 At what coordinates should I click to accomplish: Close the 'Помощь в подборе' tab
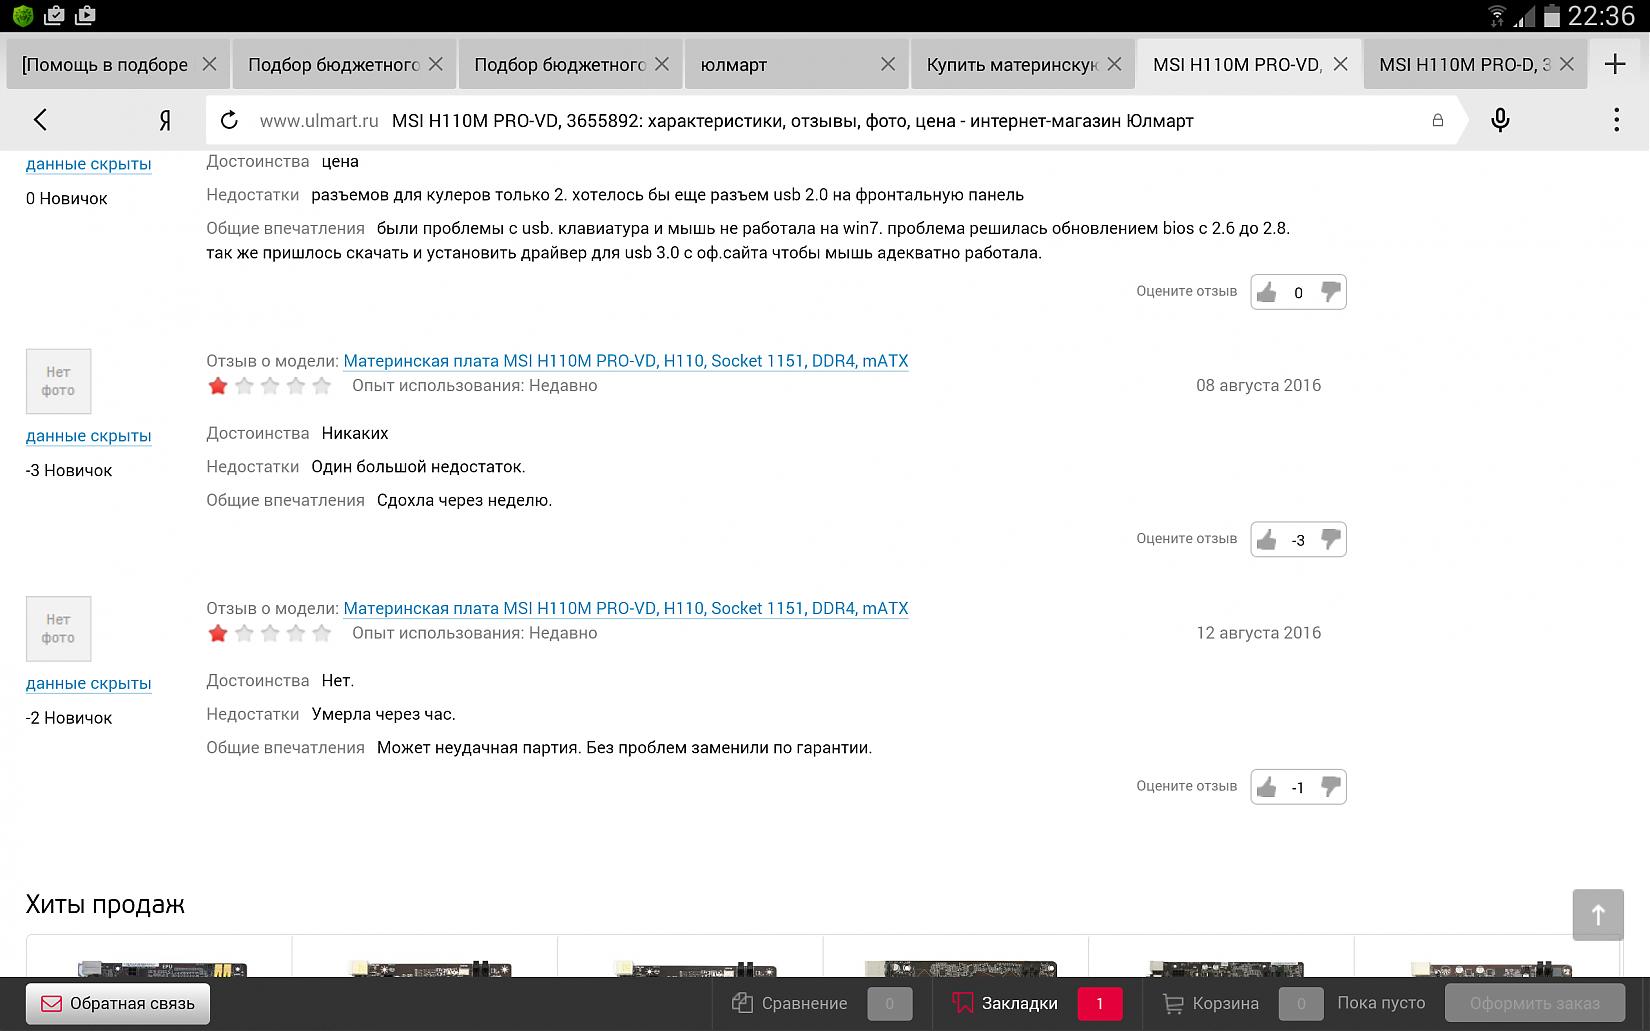pos(209,64)
